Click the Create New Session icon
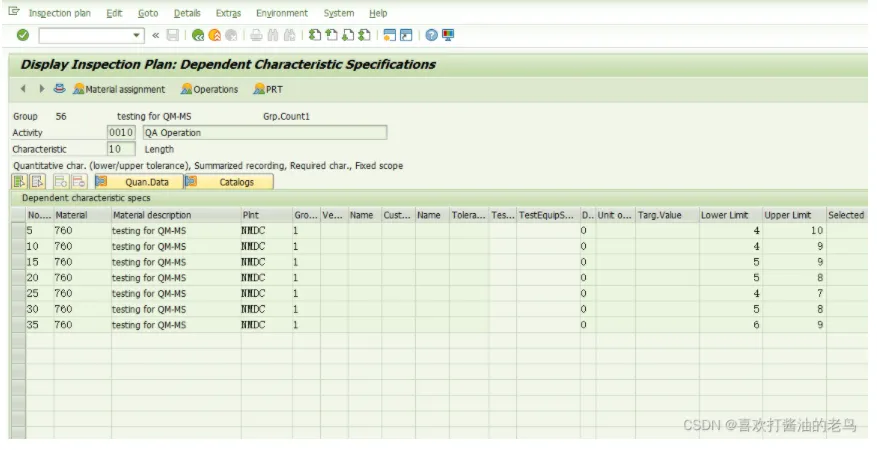The image size is (877, 450). tap(390, 35)
